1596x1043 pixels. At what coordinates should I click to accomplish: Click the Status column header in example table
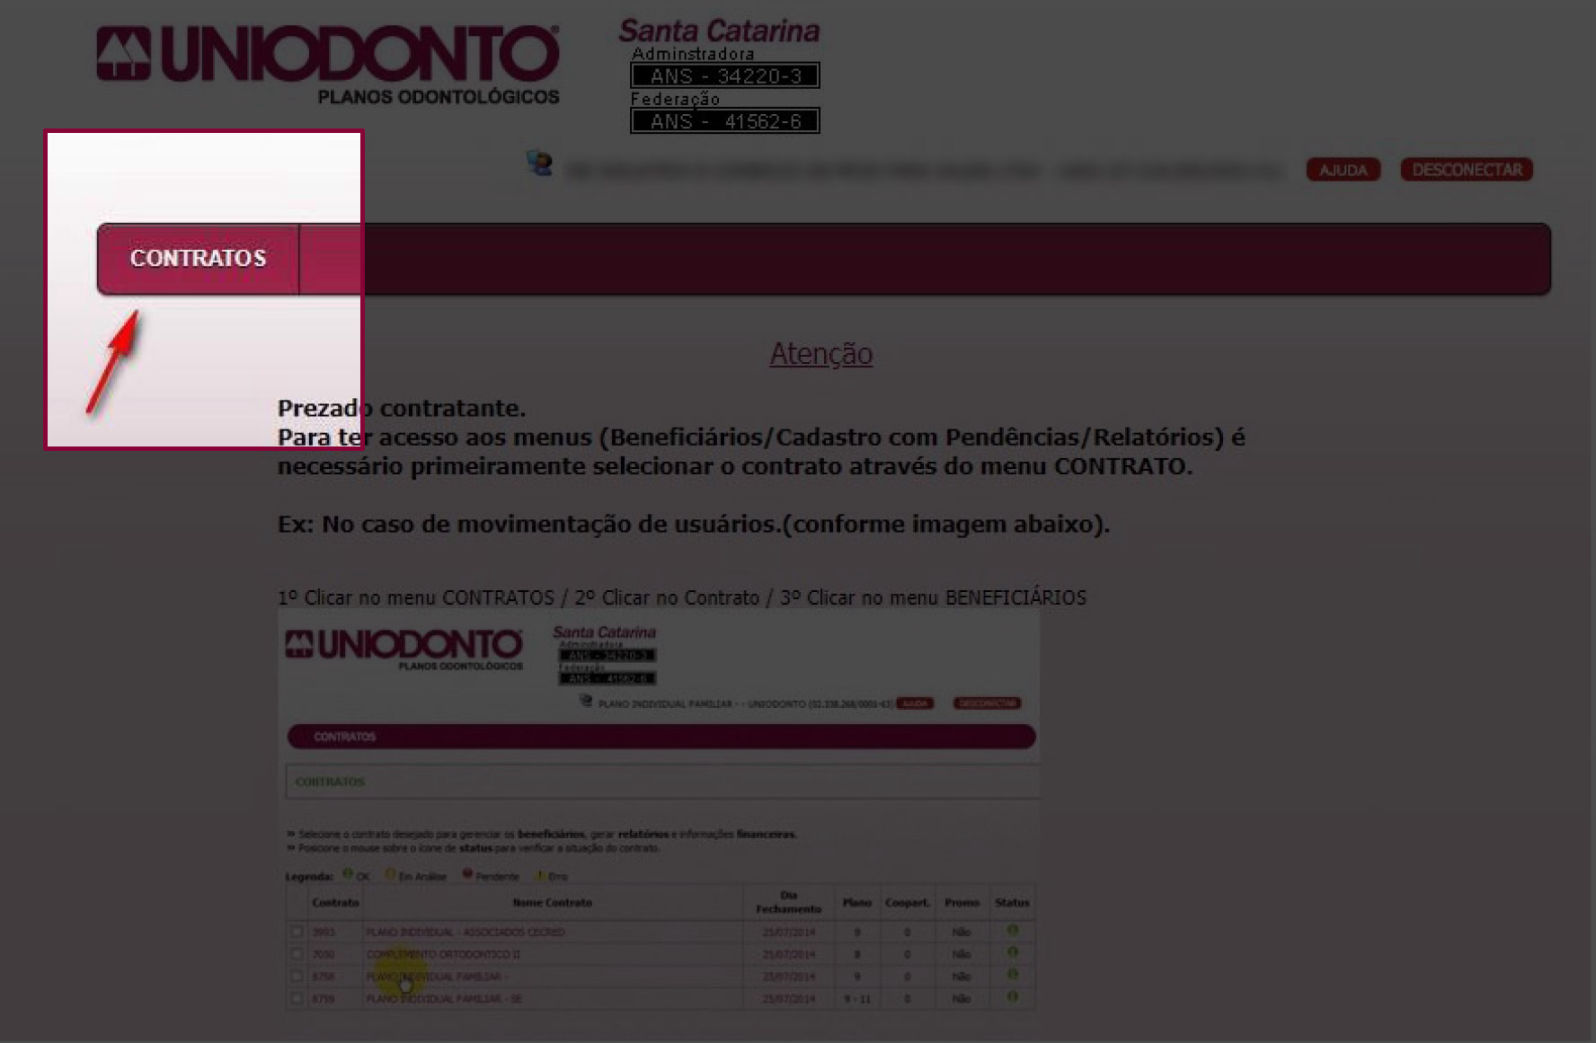coord(1012,902)
